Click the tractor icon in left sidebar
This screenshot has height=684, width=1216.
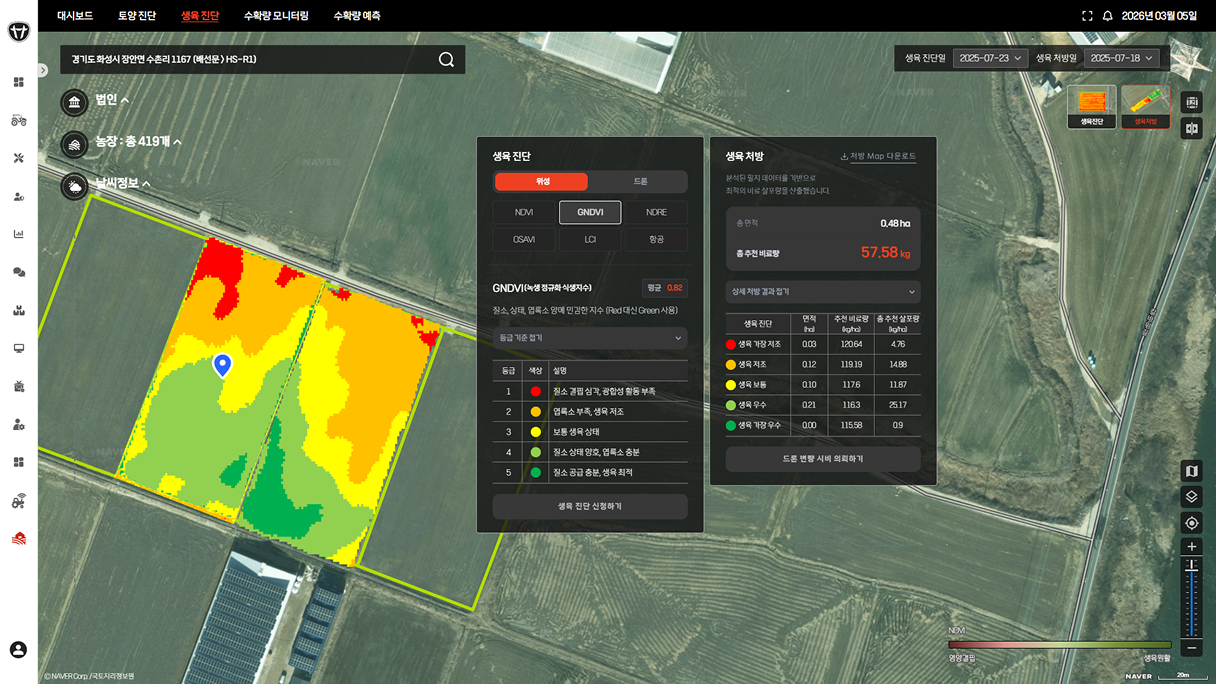pyautogui.click(x=18, y=120)
